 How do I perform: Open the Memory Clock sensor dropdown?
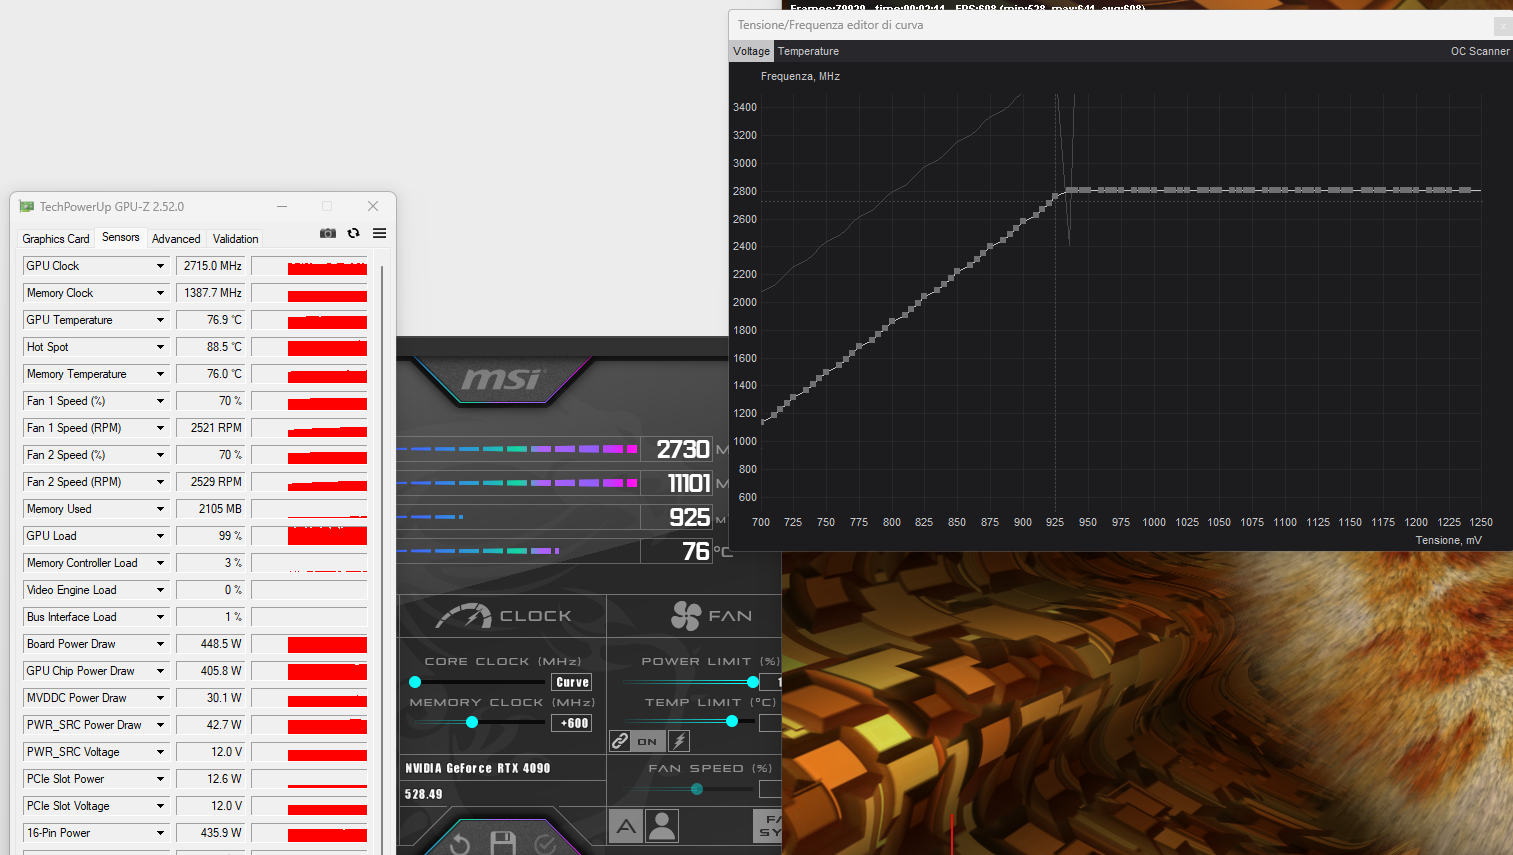160,293
